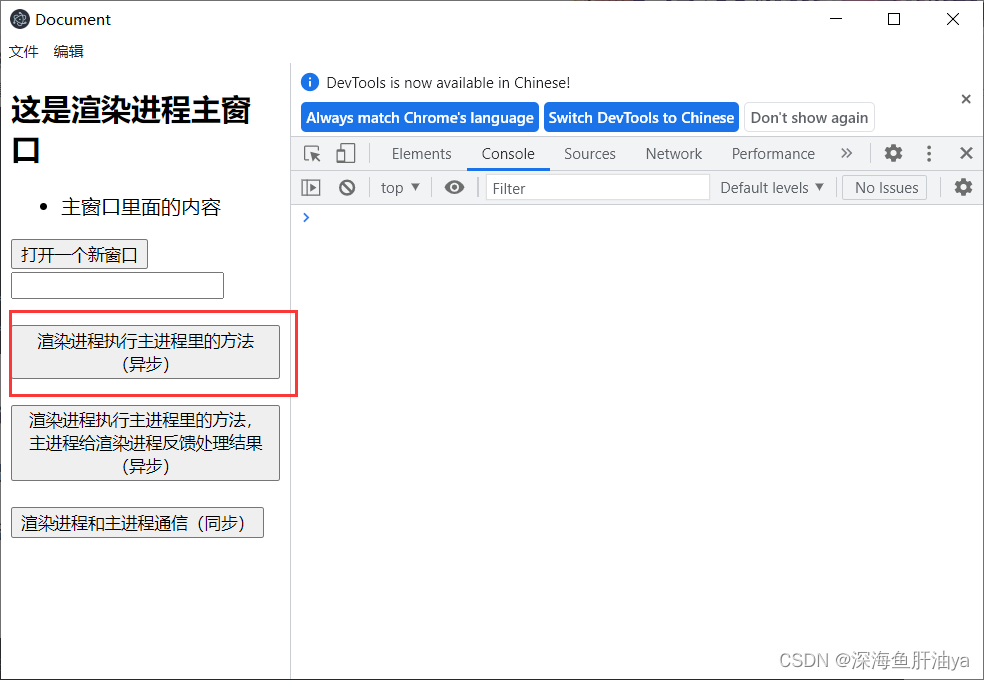Open the JavaScript context dropdown labeled top
984x680 pixels.
click(398, 187)
